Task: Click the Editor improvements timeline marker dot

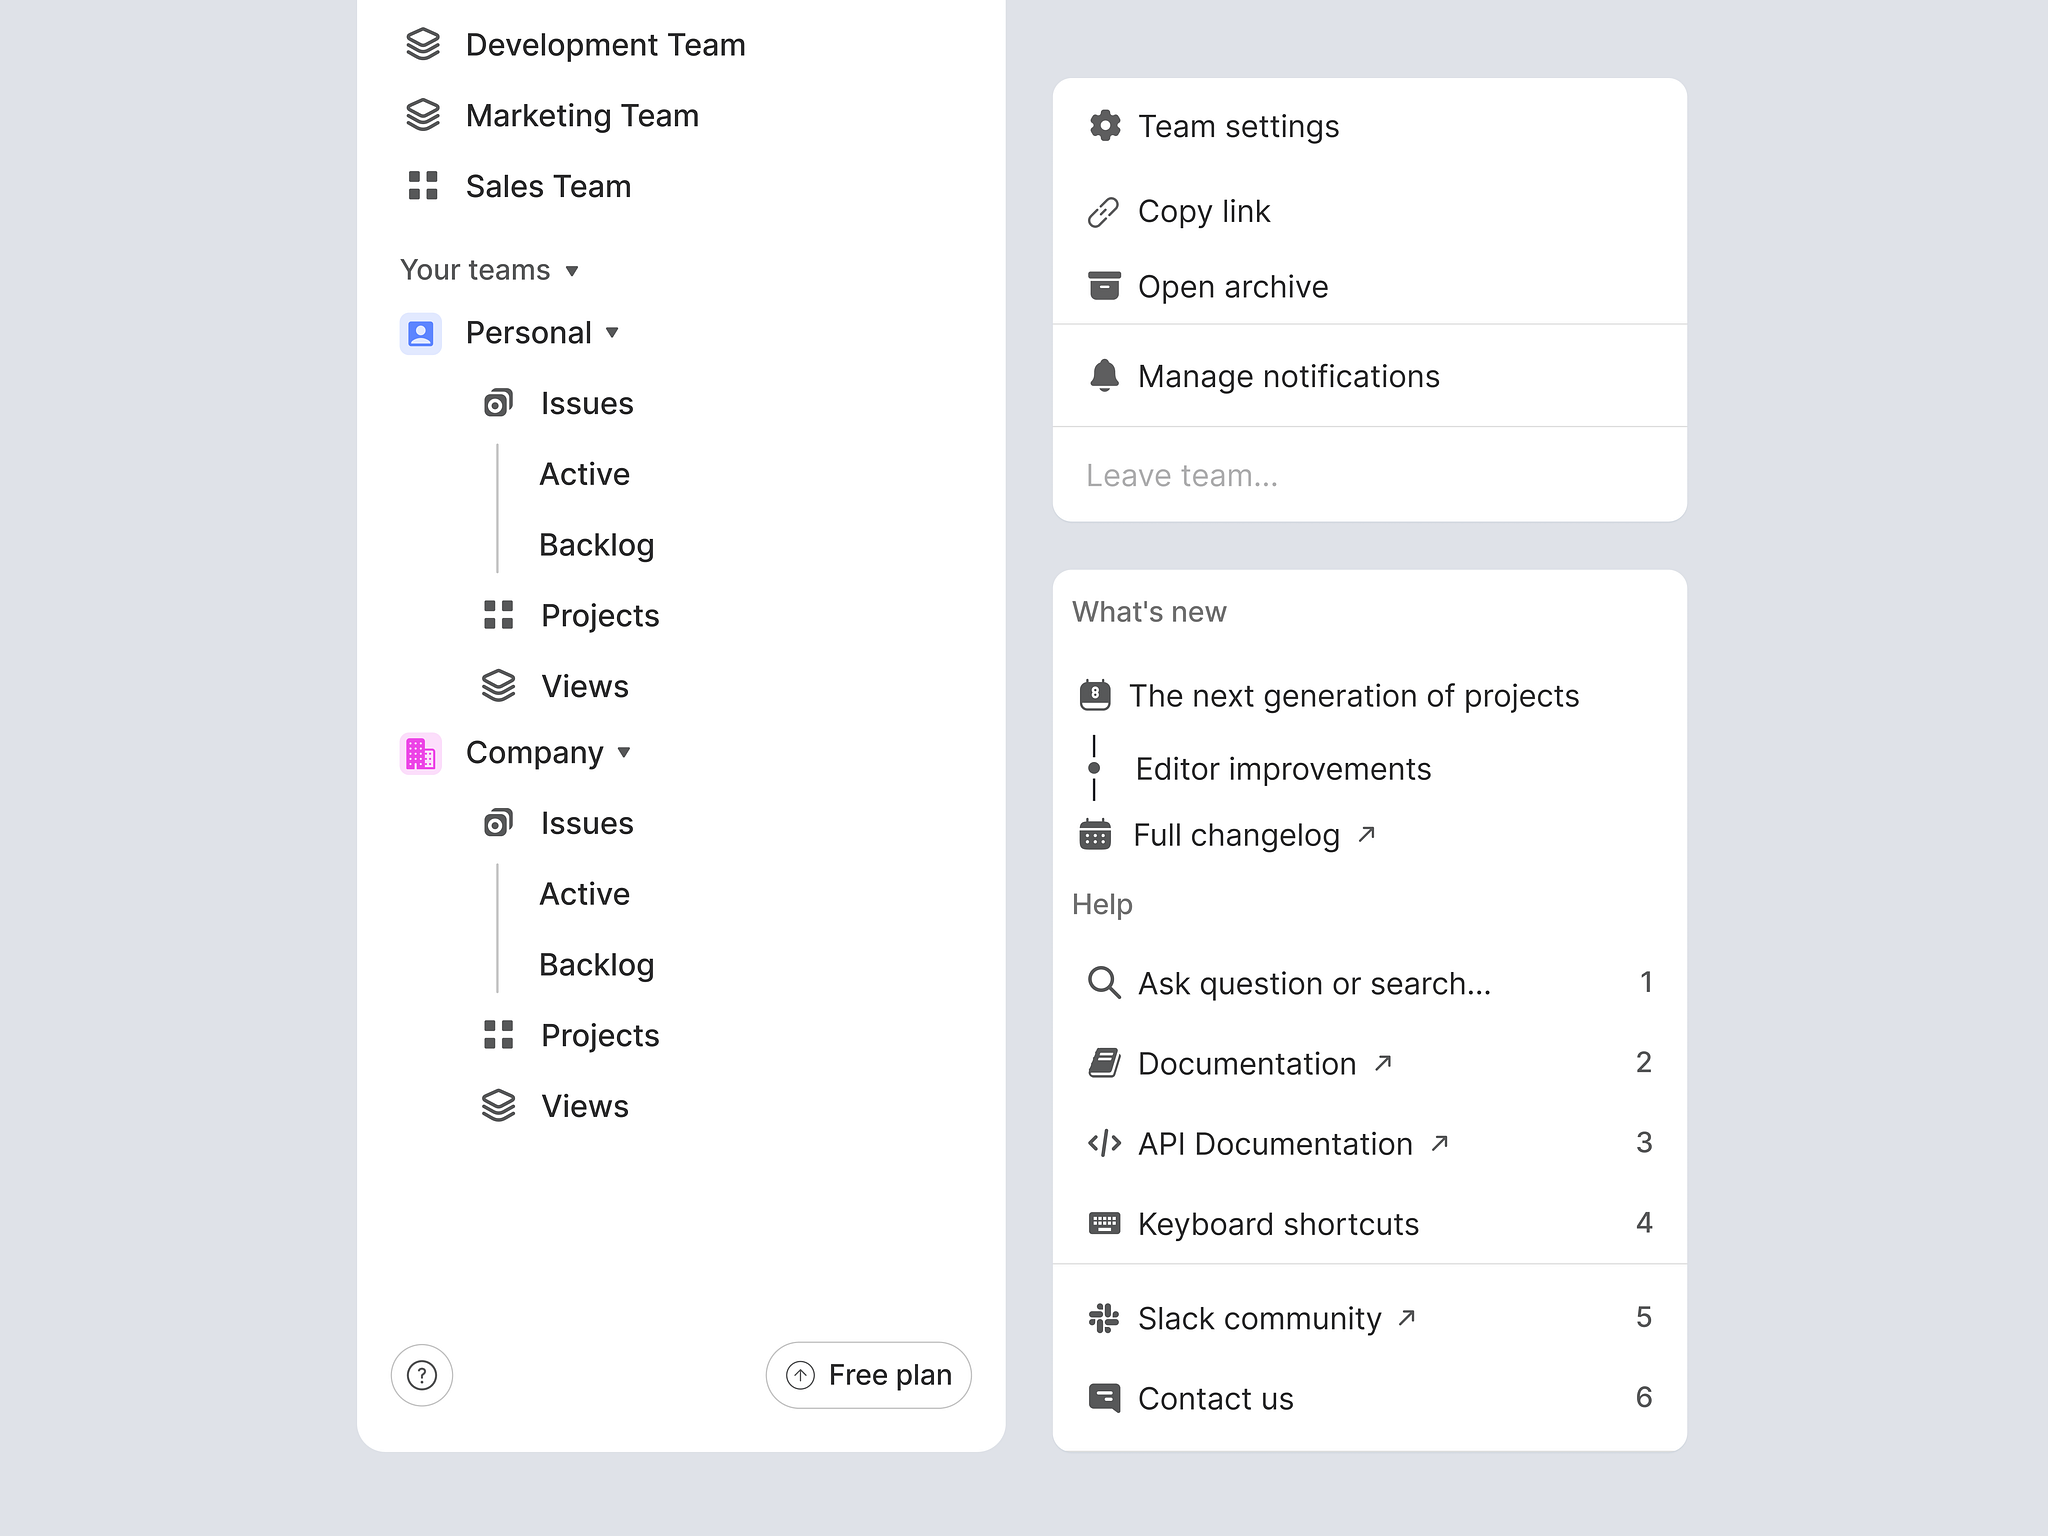Action: click(x=1096, y=768)
